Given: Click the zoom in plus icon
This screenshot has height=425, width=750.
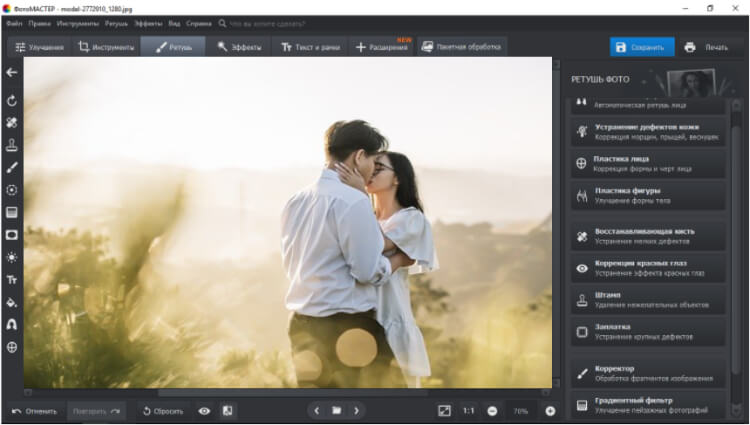Looking at the screenshot, I should pos(550,411).
